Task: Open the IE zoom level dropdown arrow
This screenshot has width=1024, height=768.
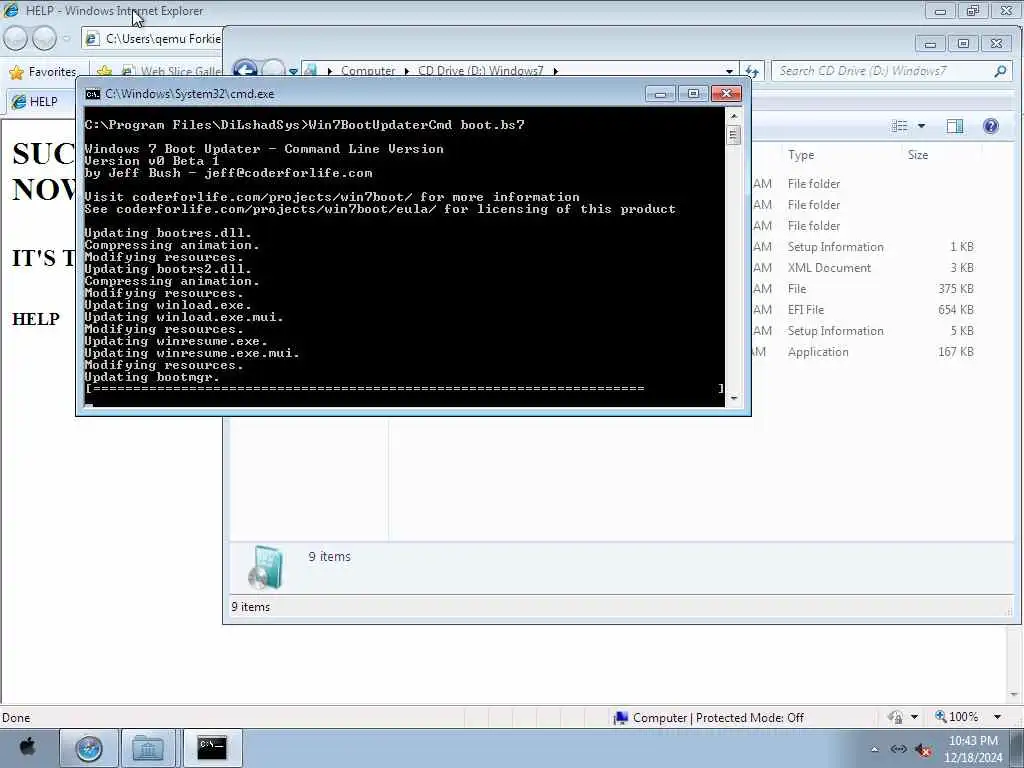Action: click(x=997, y=717)
